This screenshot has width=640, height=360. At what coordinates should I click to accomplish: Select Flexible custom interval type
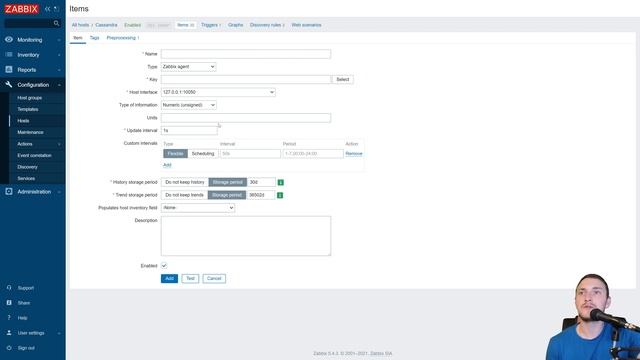tap(176, 153)
